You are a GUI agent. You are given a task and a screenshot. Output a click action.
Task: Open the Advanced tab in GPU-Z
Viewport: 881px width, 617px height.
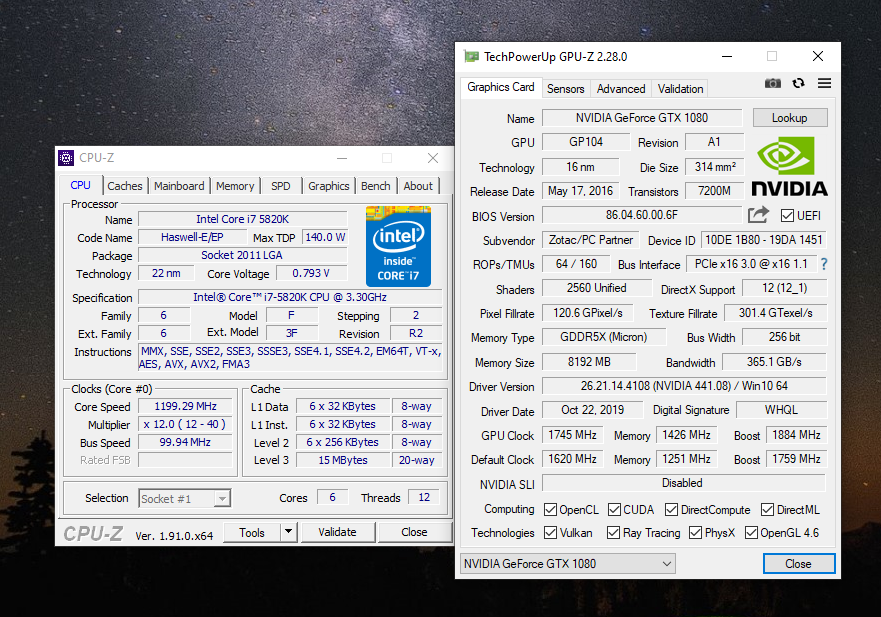point(621,89)
